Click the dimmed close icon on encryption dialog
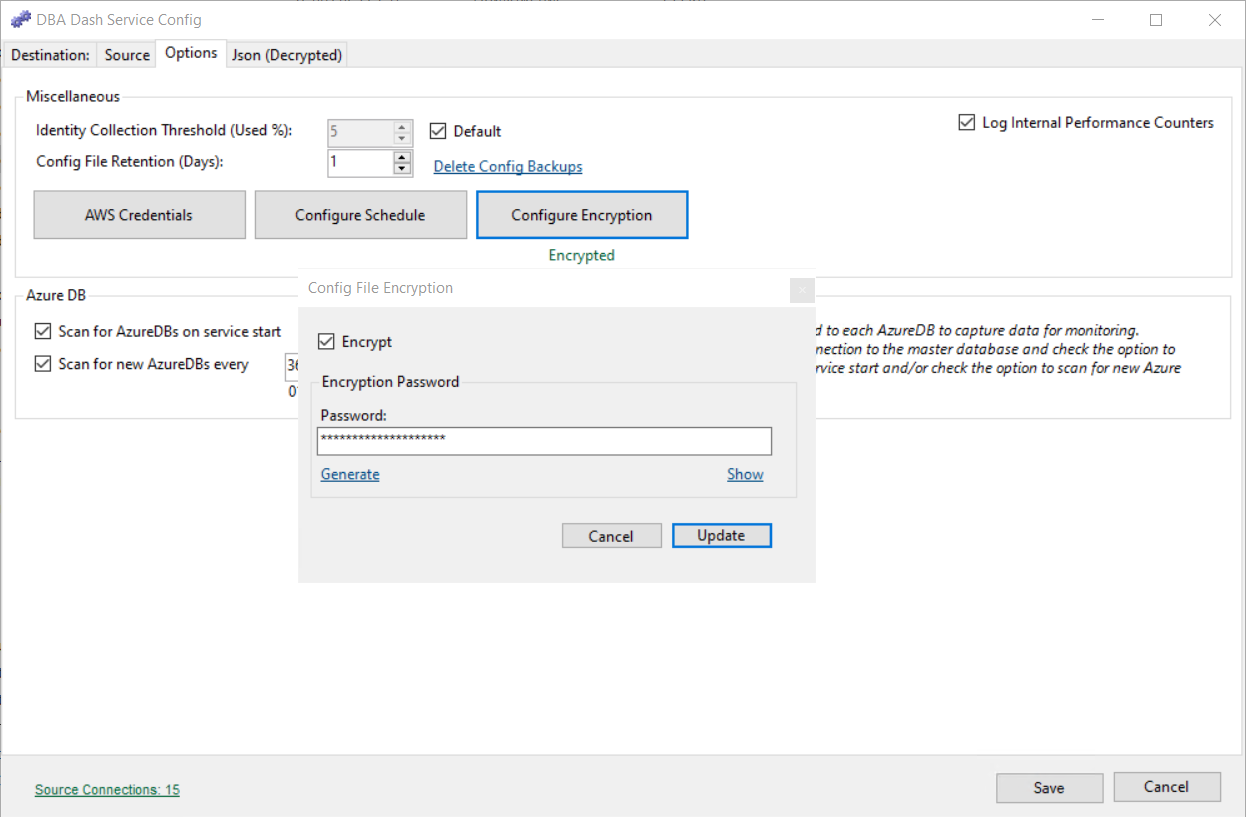Viewport: 1246px width, 817px height. click(x=802, y=291)
